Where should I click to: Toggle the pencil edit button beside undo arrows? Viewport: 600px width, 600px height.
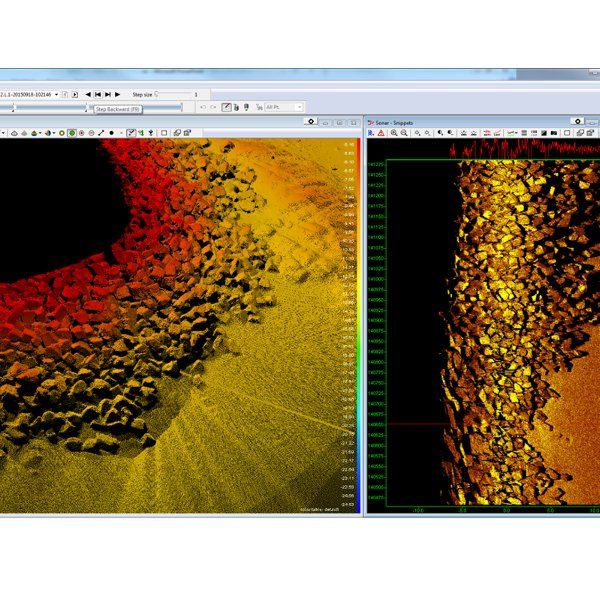tap(226, 107)
